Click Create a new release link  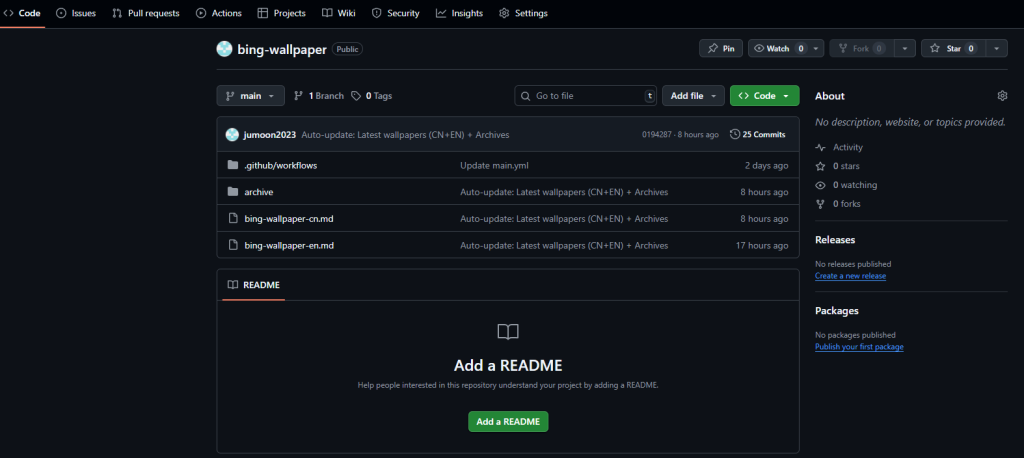coord(850,276)
